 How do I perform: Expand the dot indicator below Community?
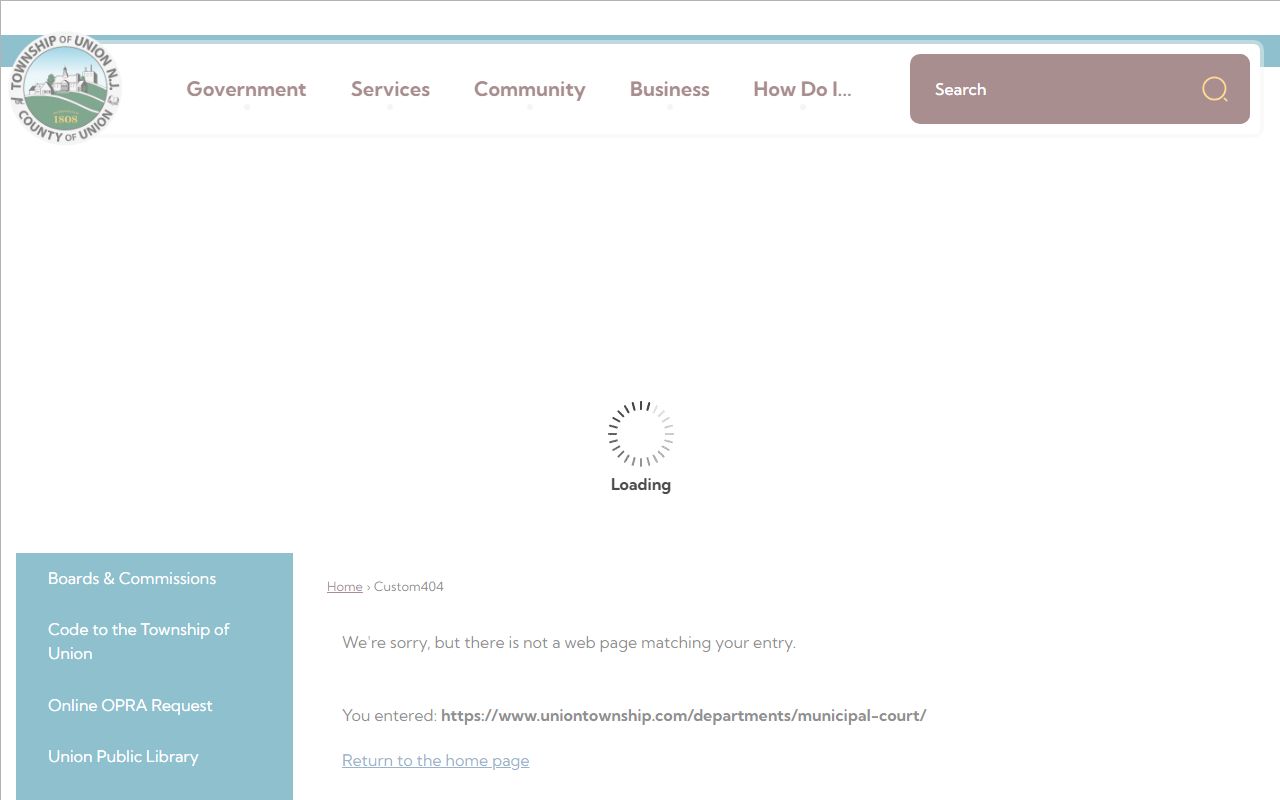pyautogui.click(x=530, y=108)
